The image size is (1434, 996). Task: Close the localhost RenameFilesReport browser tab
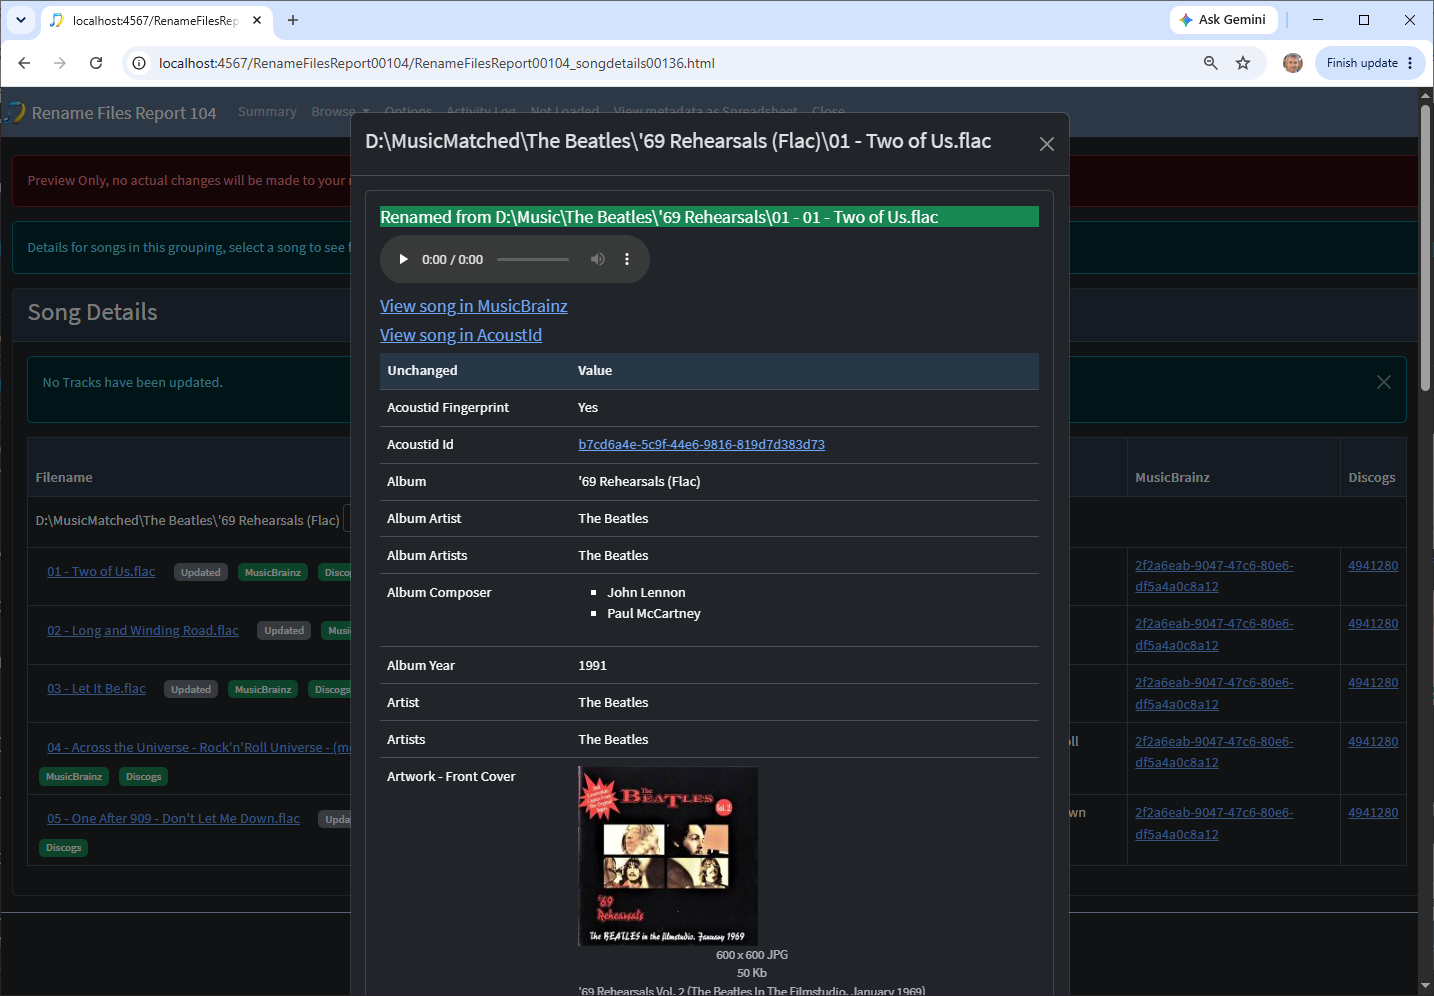257,20
